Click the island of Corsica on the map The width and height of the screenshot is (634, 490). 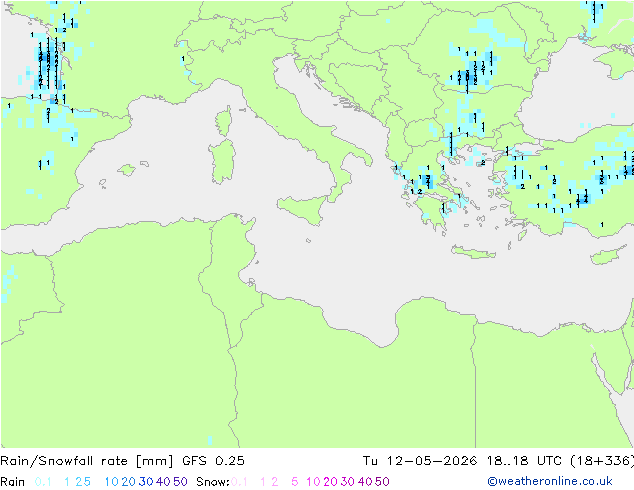click(x=225, y=120)
